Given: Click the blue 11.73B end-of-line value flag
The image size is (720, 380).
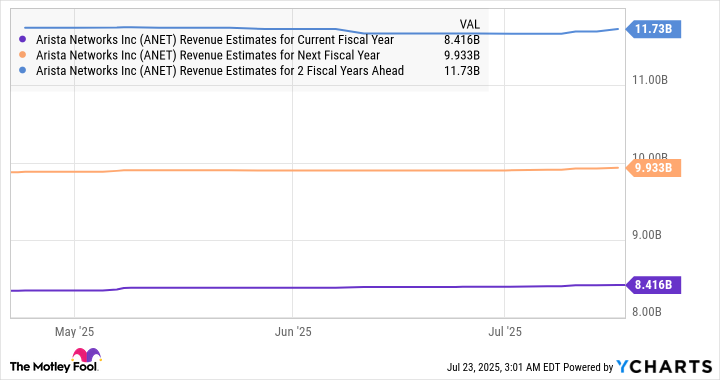Looking at the screenshot, I should click(653, 29).
